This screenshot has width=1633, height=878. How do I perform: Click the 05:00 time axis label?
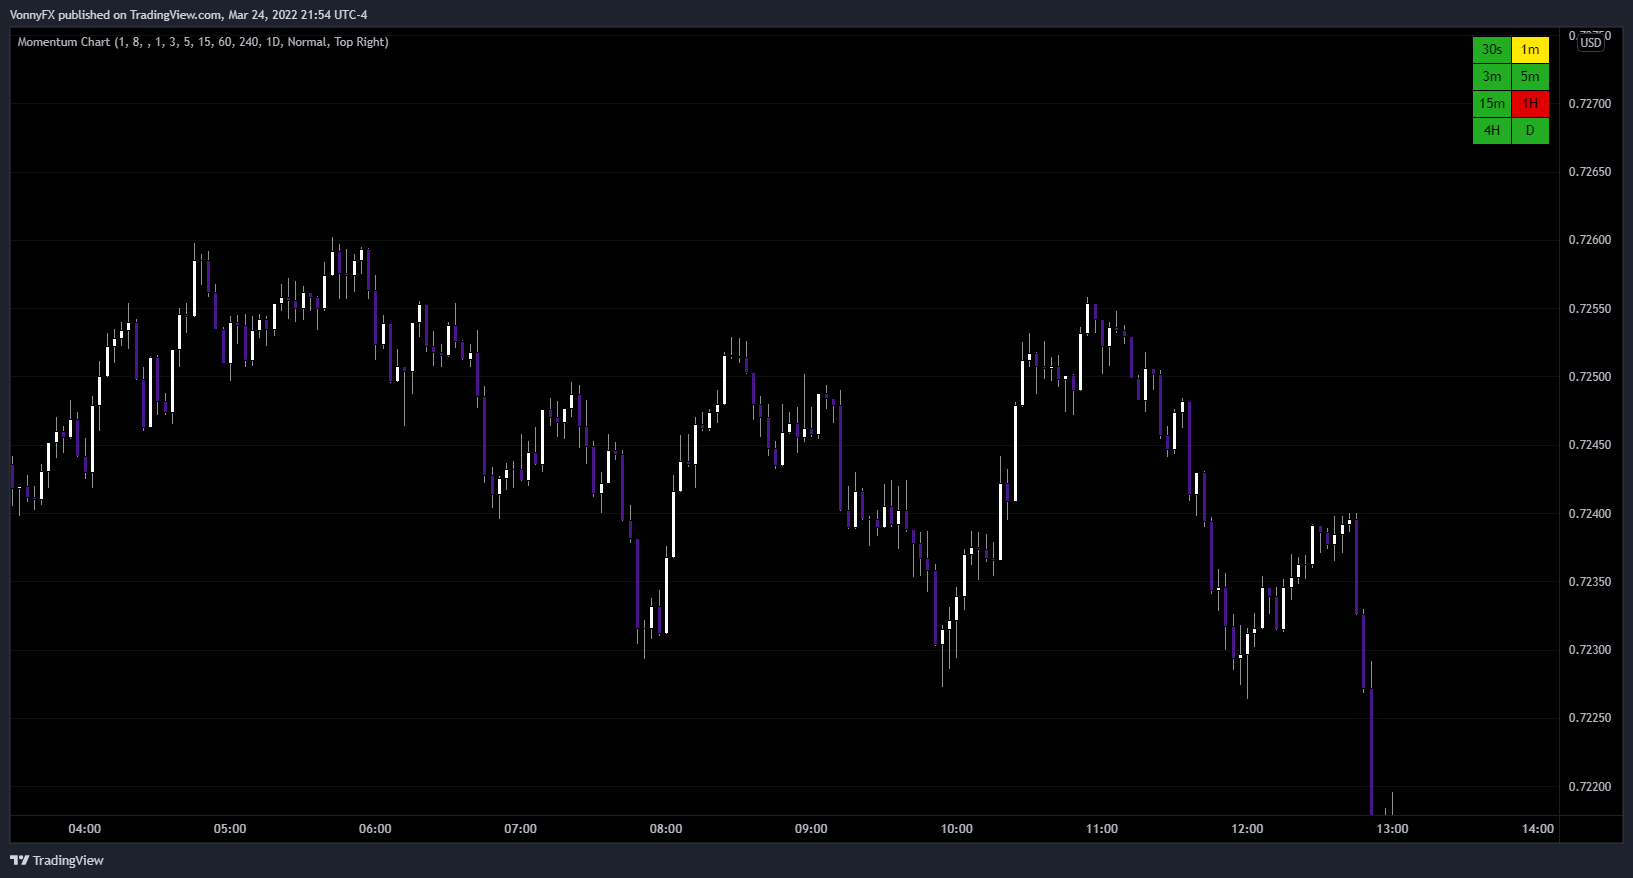pos(230,829)
